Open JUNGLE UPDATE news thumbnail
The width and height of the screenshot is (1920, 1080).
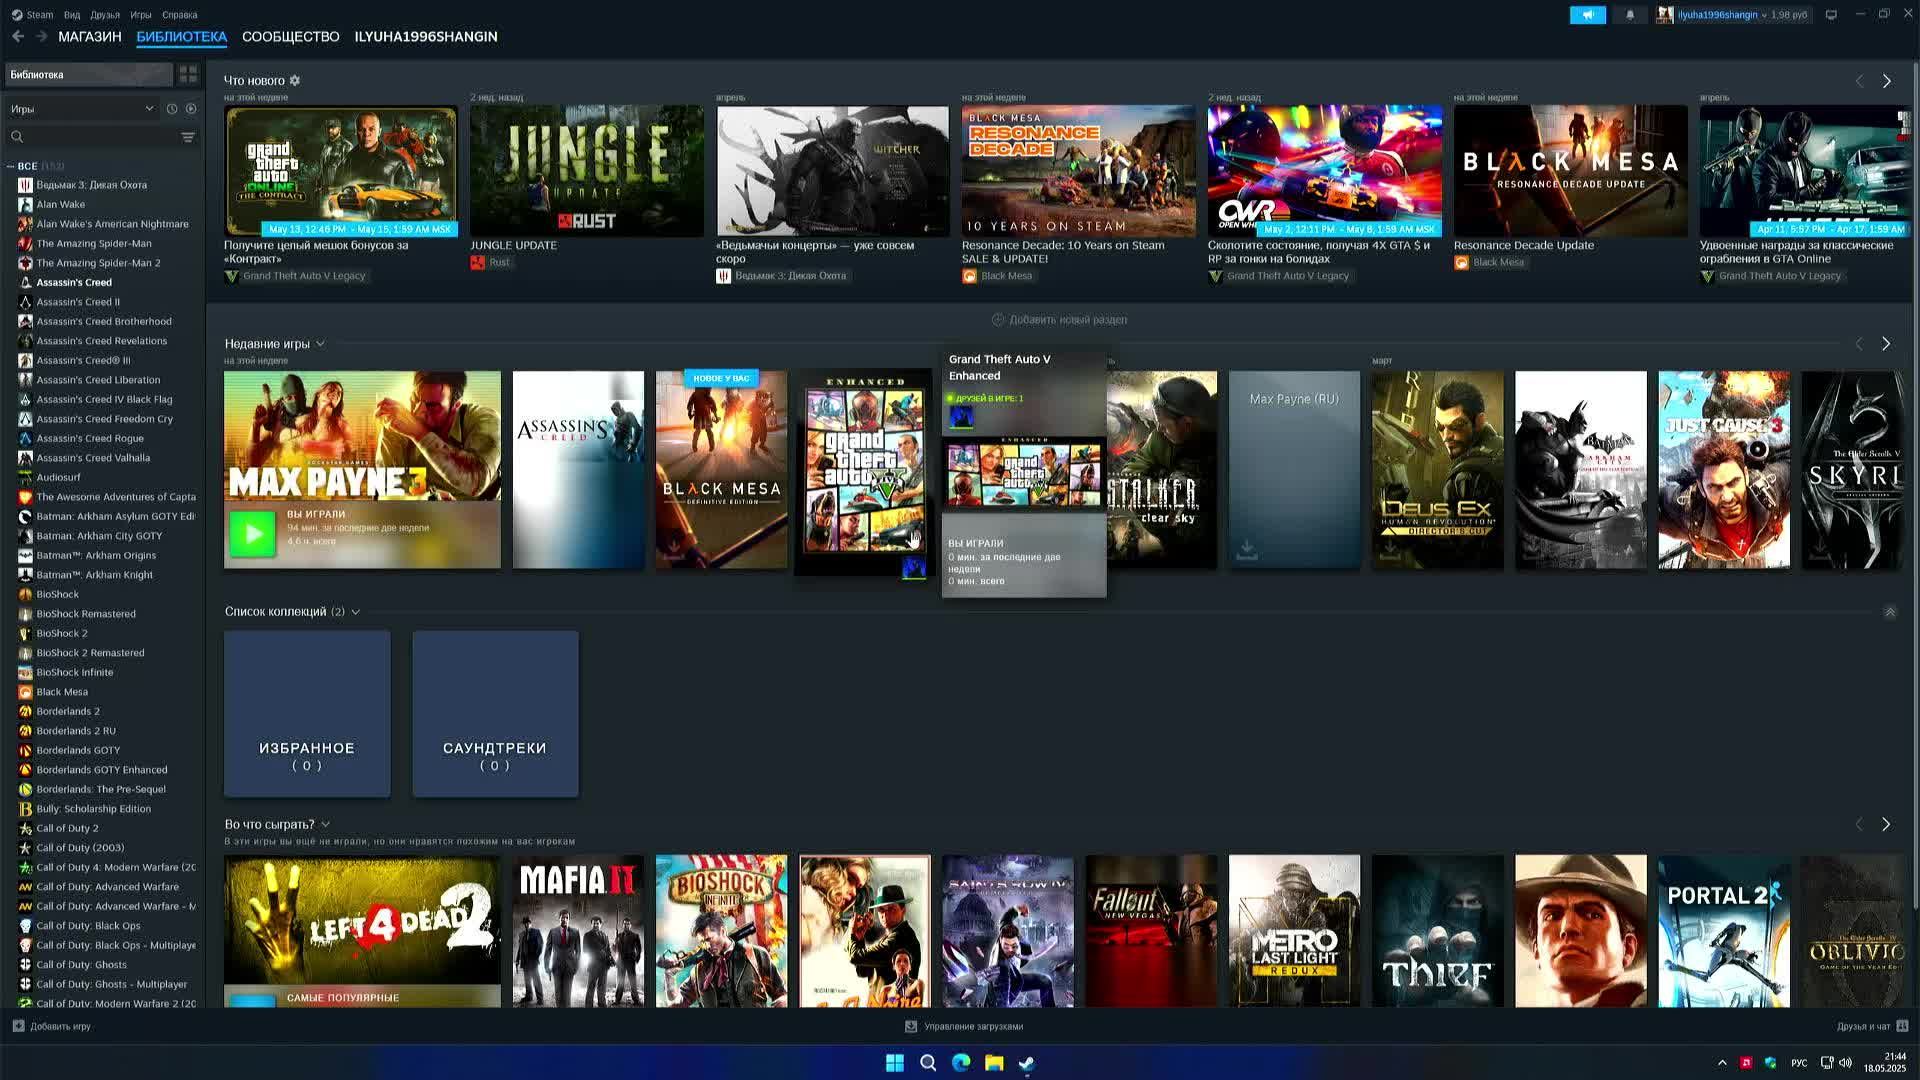587,171
